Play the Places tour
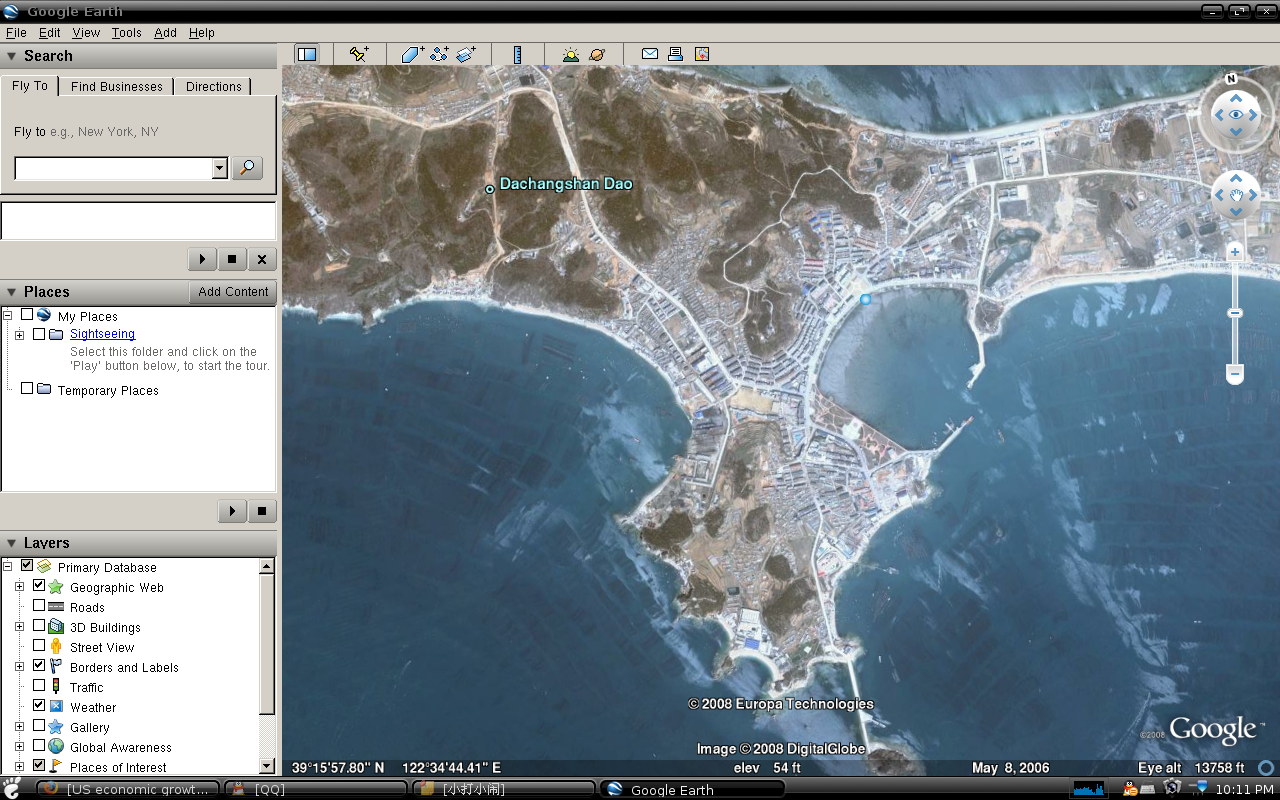Viewport: 1280px width, 800px height. click(232, 511)
